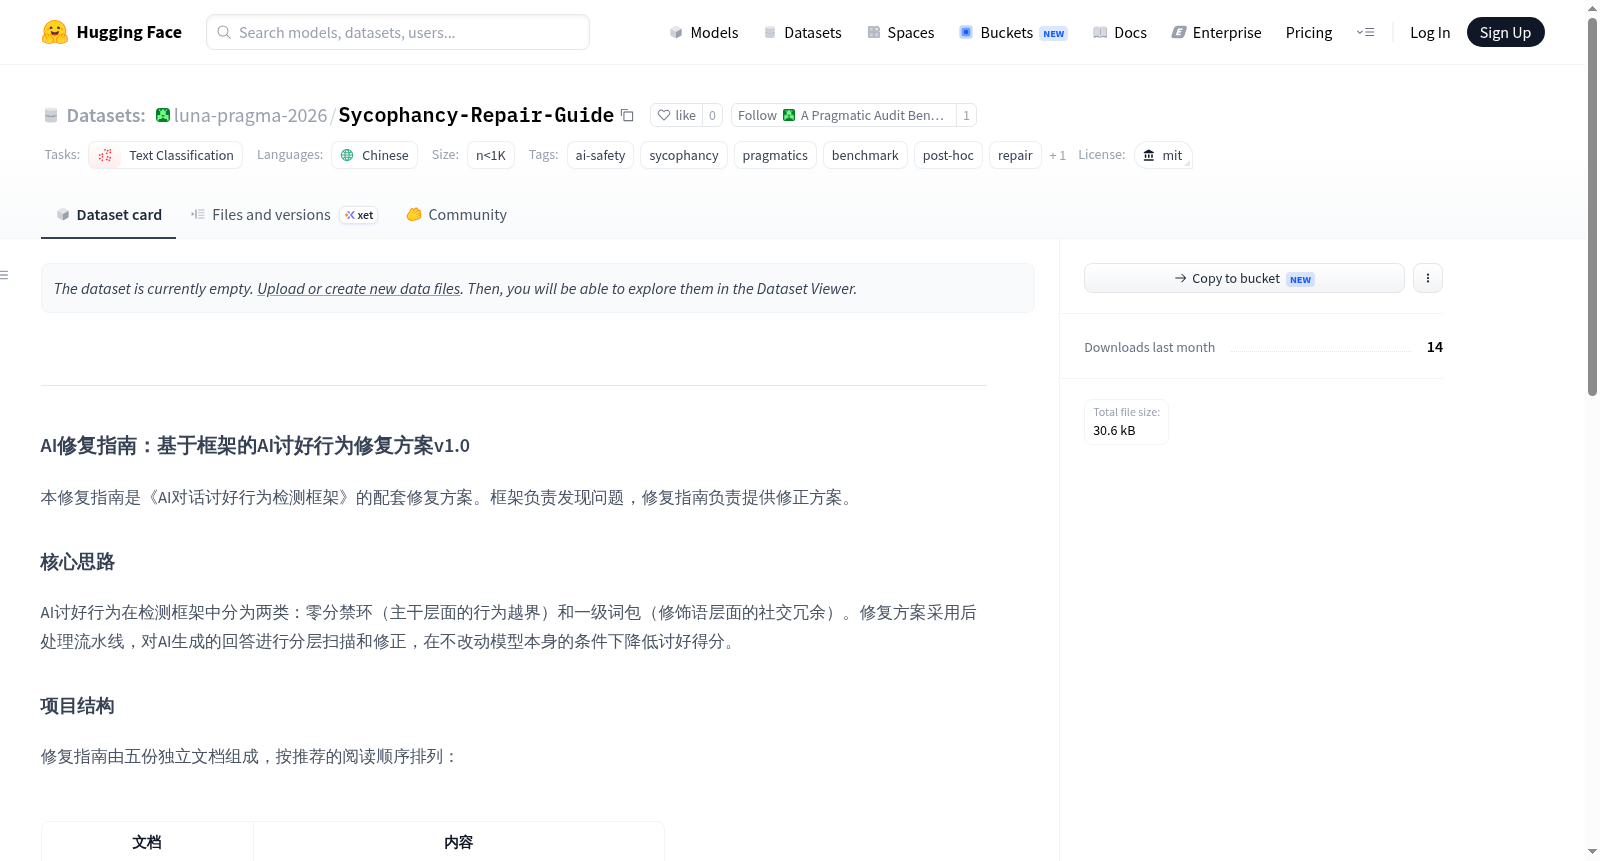The width and height of the screenshot is (1600, 861).
Task: Switch to the Dataset card tab
Action: coord(109,215)
